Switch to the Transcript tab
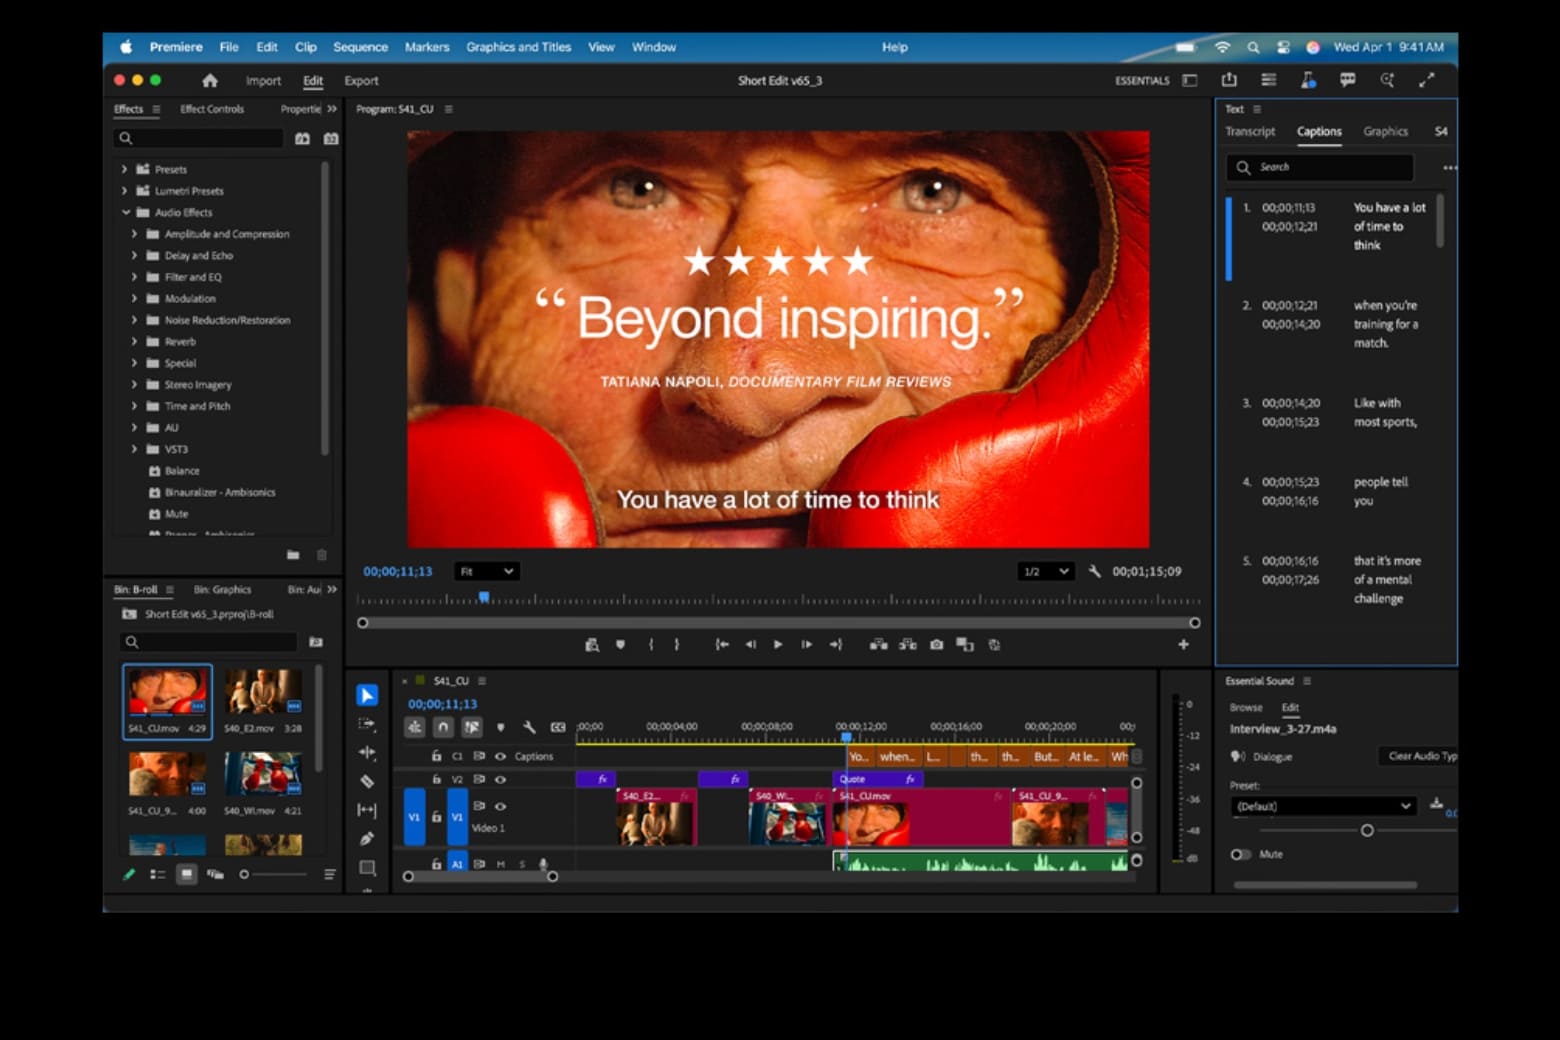1560x1040 pixels. pos(1250,132)
